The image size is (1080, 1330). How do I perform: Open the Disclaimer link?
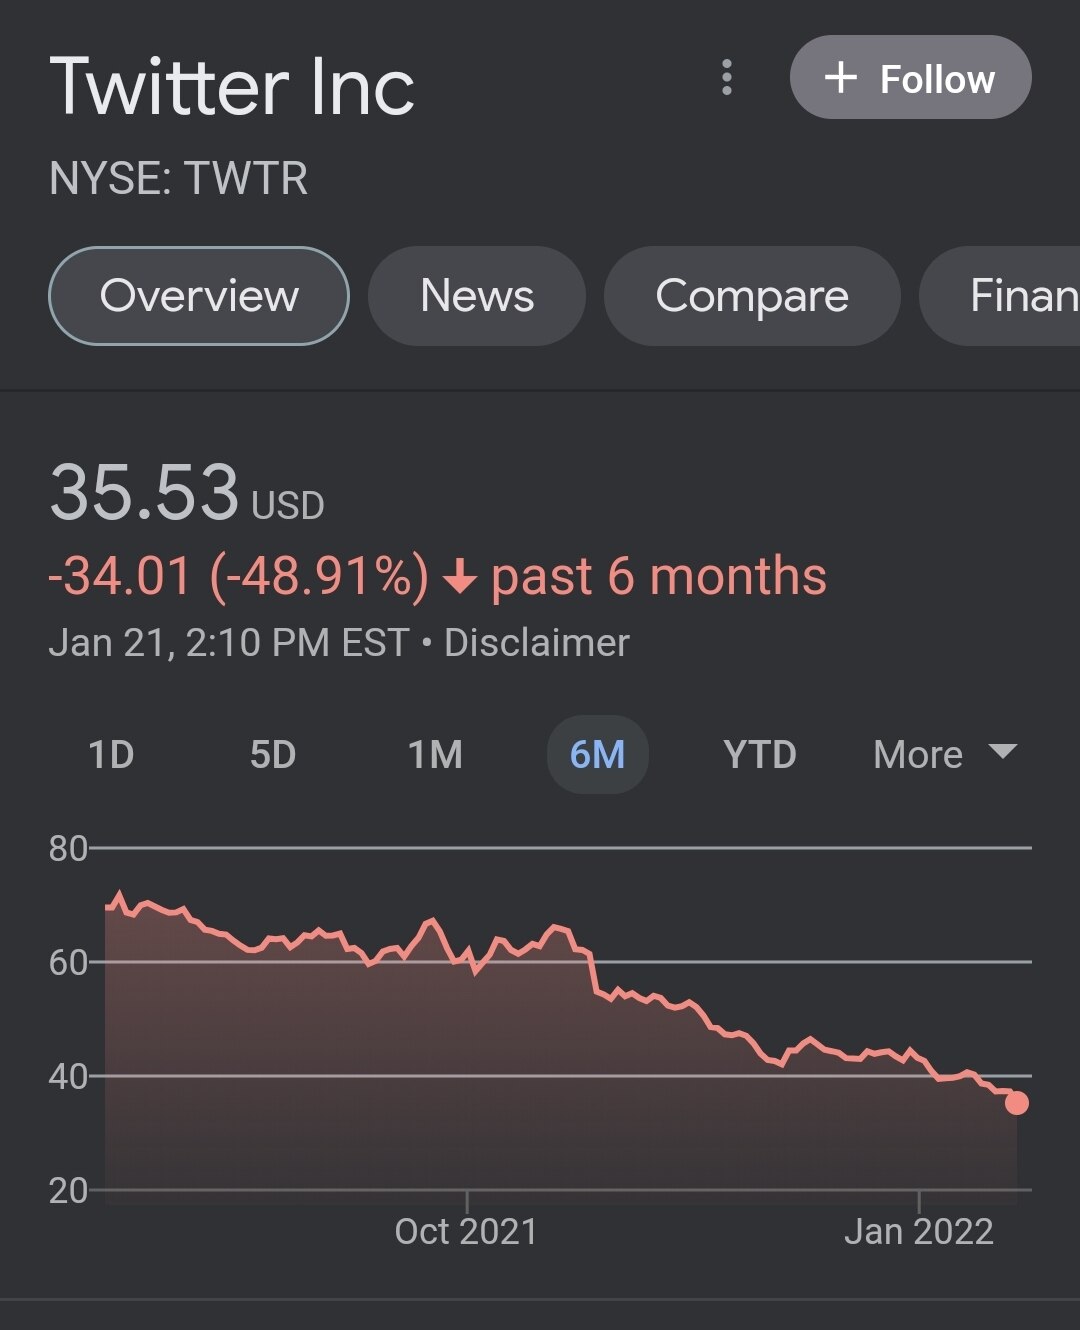537,643
